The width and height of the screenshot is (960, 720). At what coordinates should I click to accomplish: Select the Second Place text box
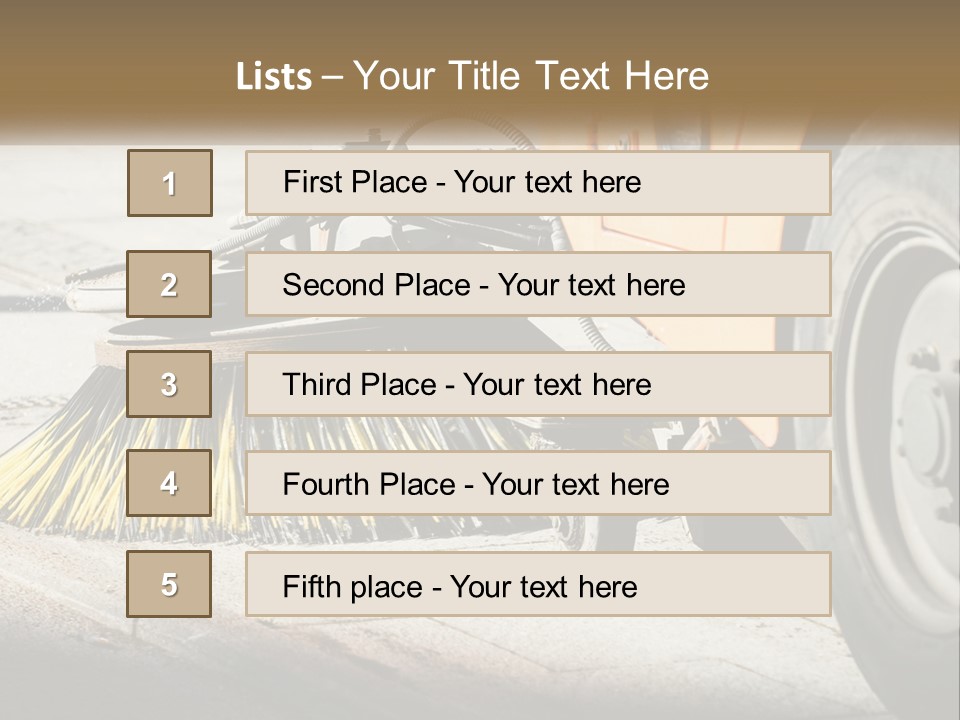click(538, 284)
